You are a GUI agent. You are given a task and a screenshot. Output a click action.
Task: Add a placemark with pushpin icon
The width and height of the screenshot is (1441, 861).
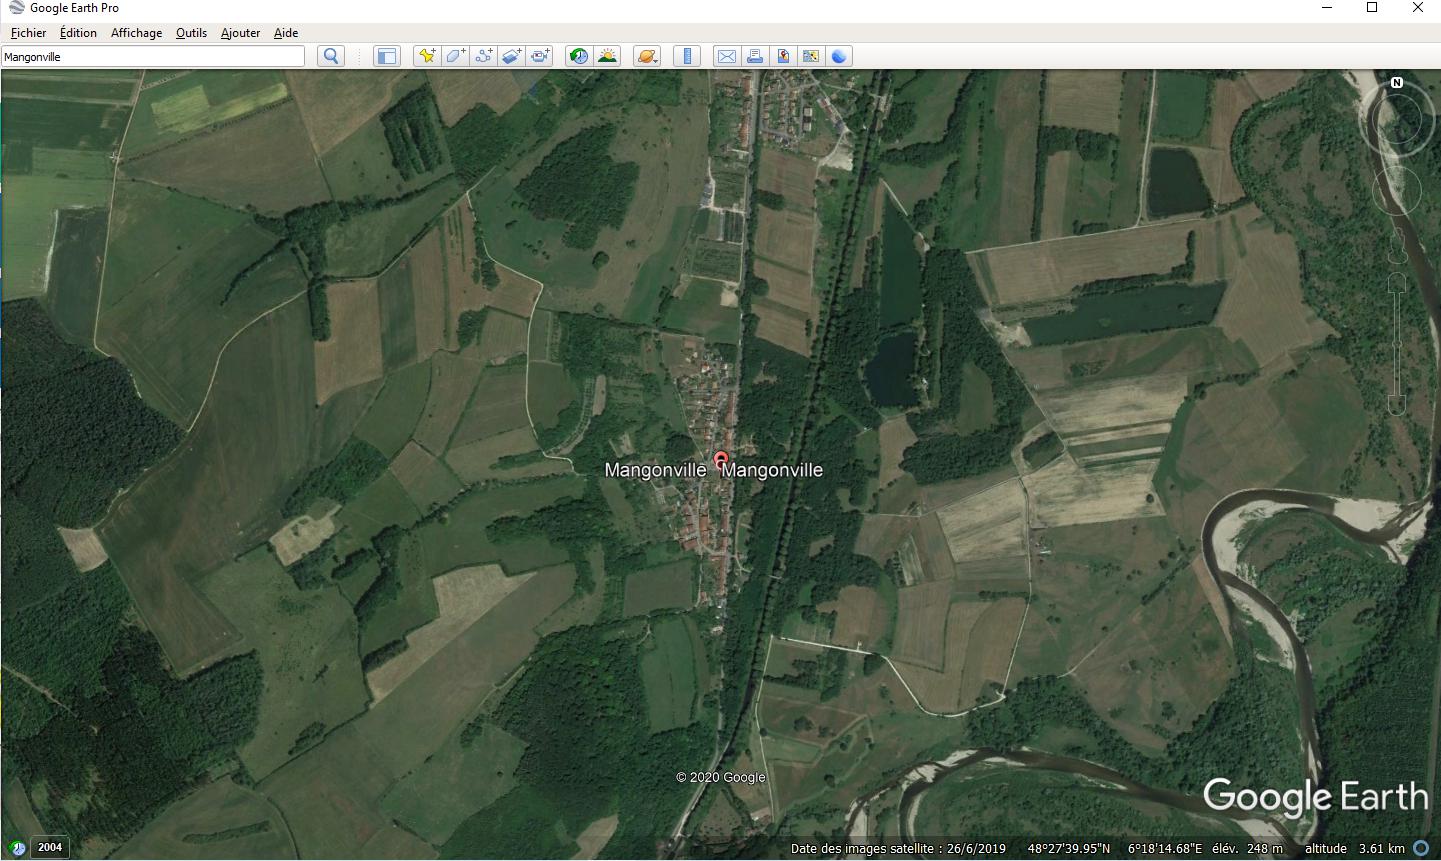click(427, 56)
